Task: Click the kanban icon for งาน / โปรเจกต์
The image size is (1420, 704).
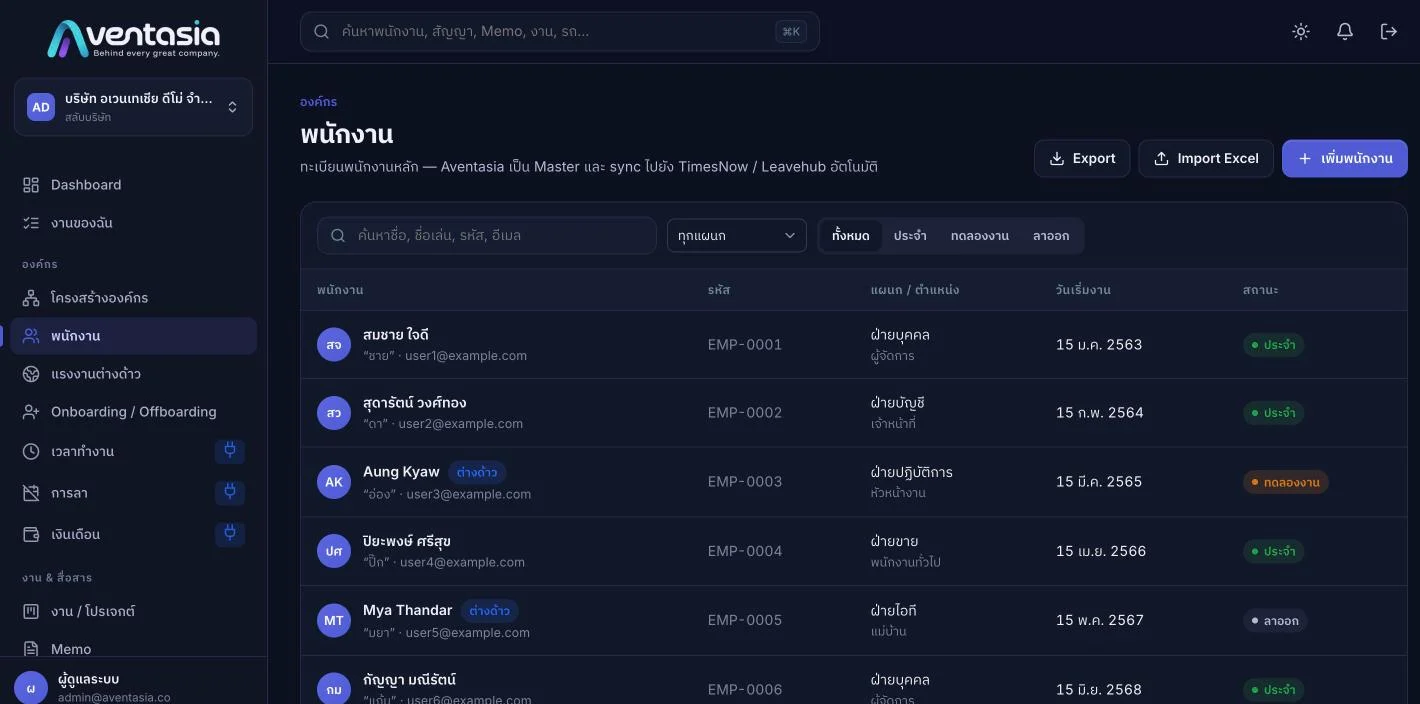Action: pyautogui.click(x=31, y=611)
